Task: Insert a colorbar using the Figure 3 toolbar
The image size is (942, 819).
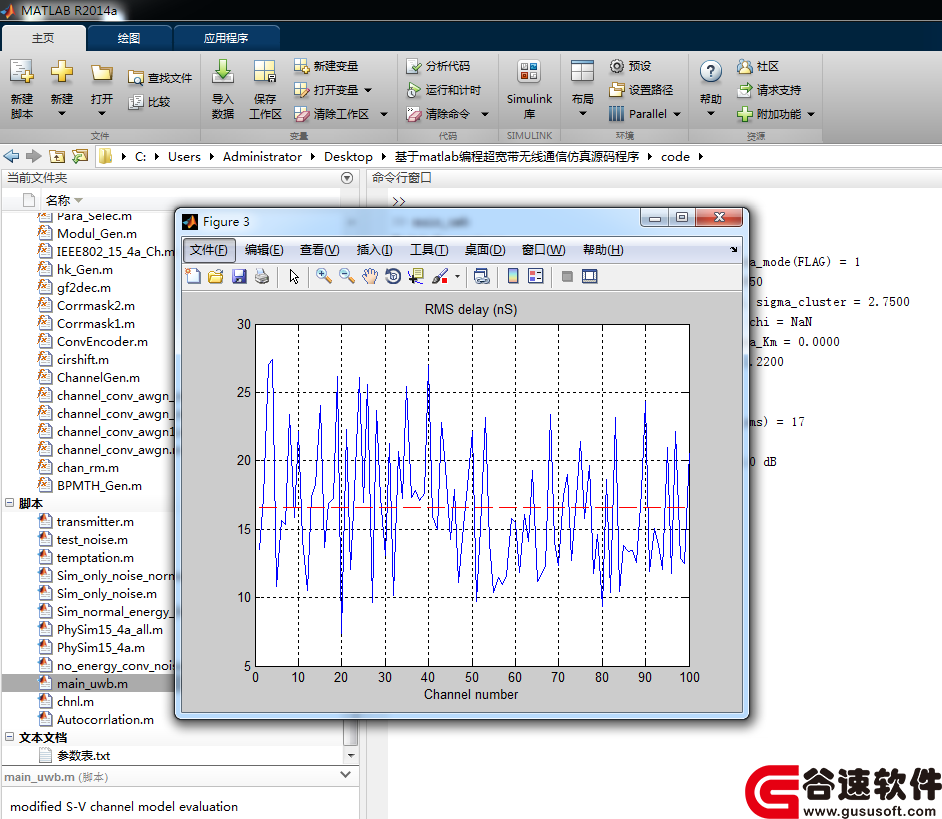Action: (513, 276)
